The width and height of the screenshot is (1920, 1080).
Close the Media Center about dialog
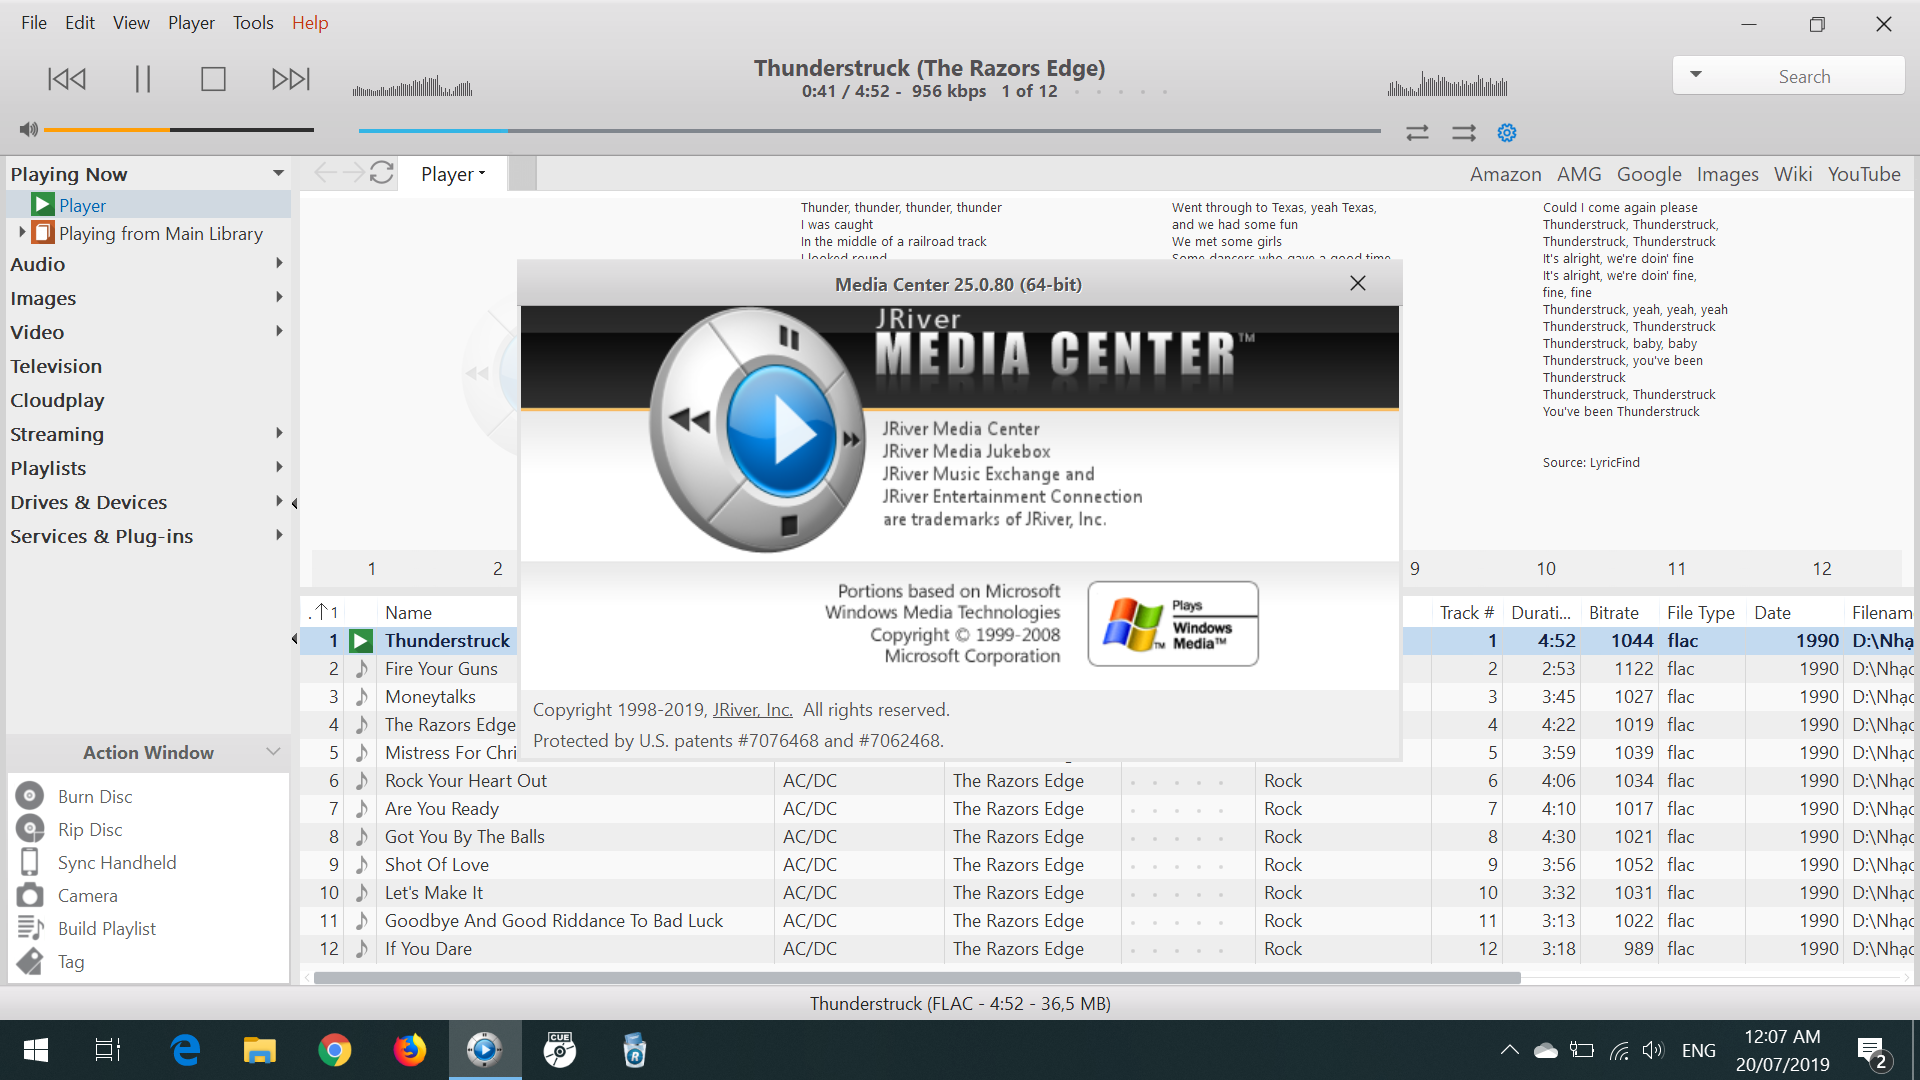tap(1357, 283)
